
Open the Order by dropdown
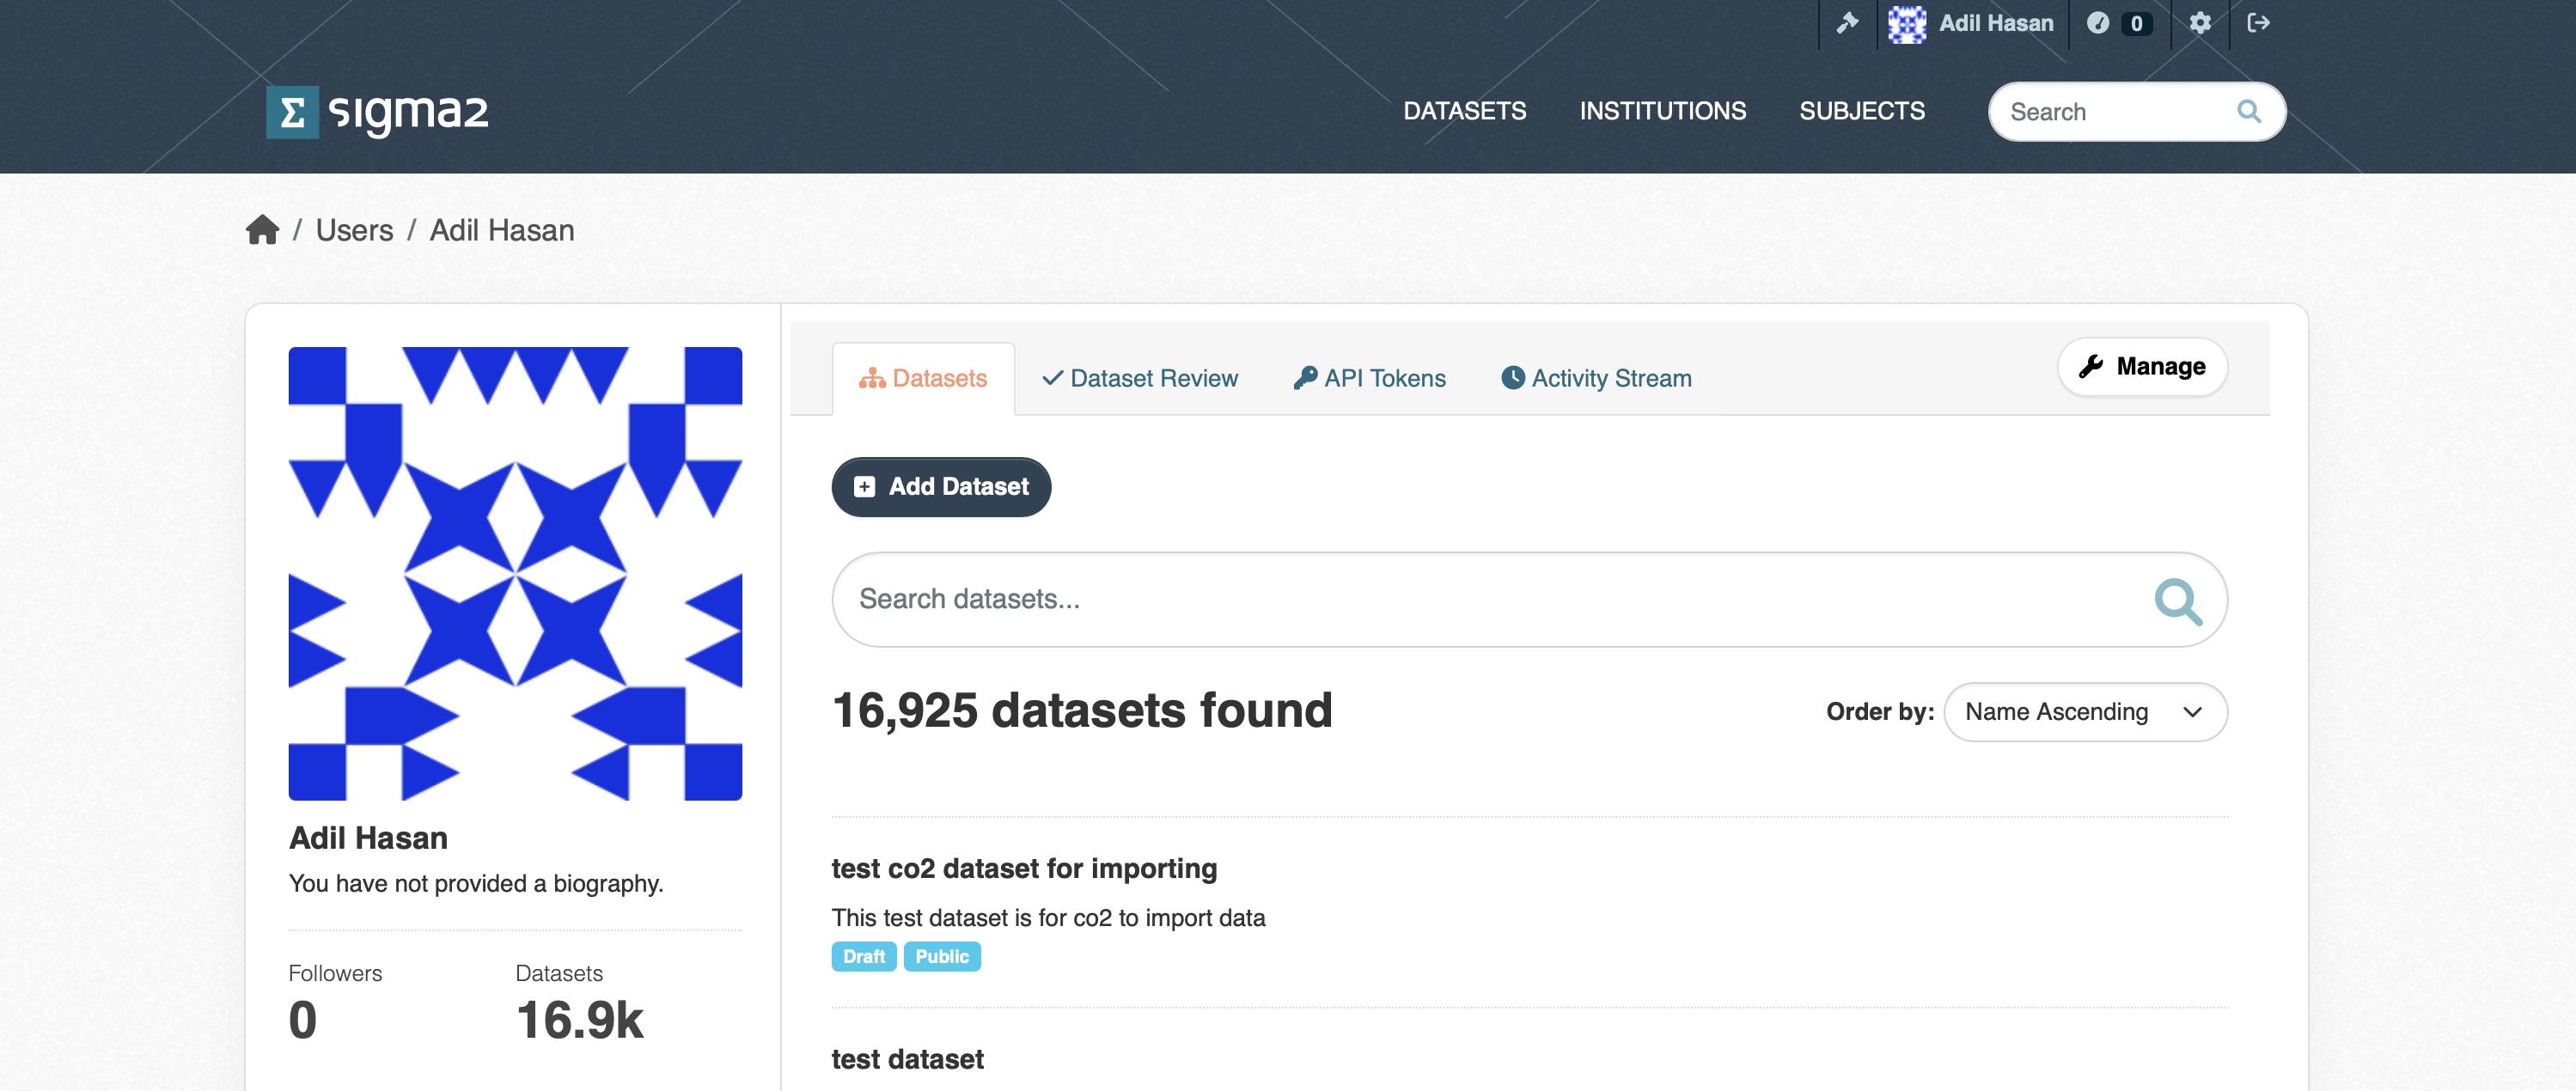[2085, 712]
